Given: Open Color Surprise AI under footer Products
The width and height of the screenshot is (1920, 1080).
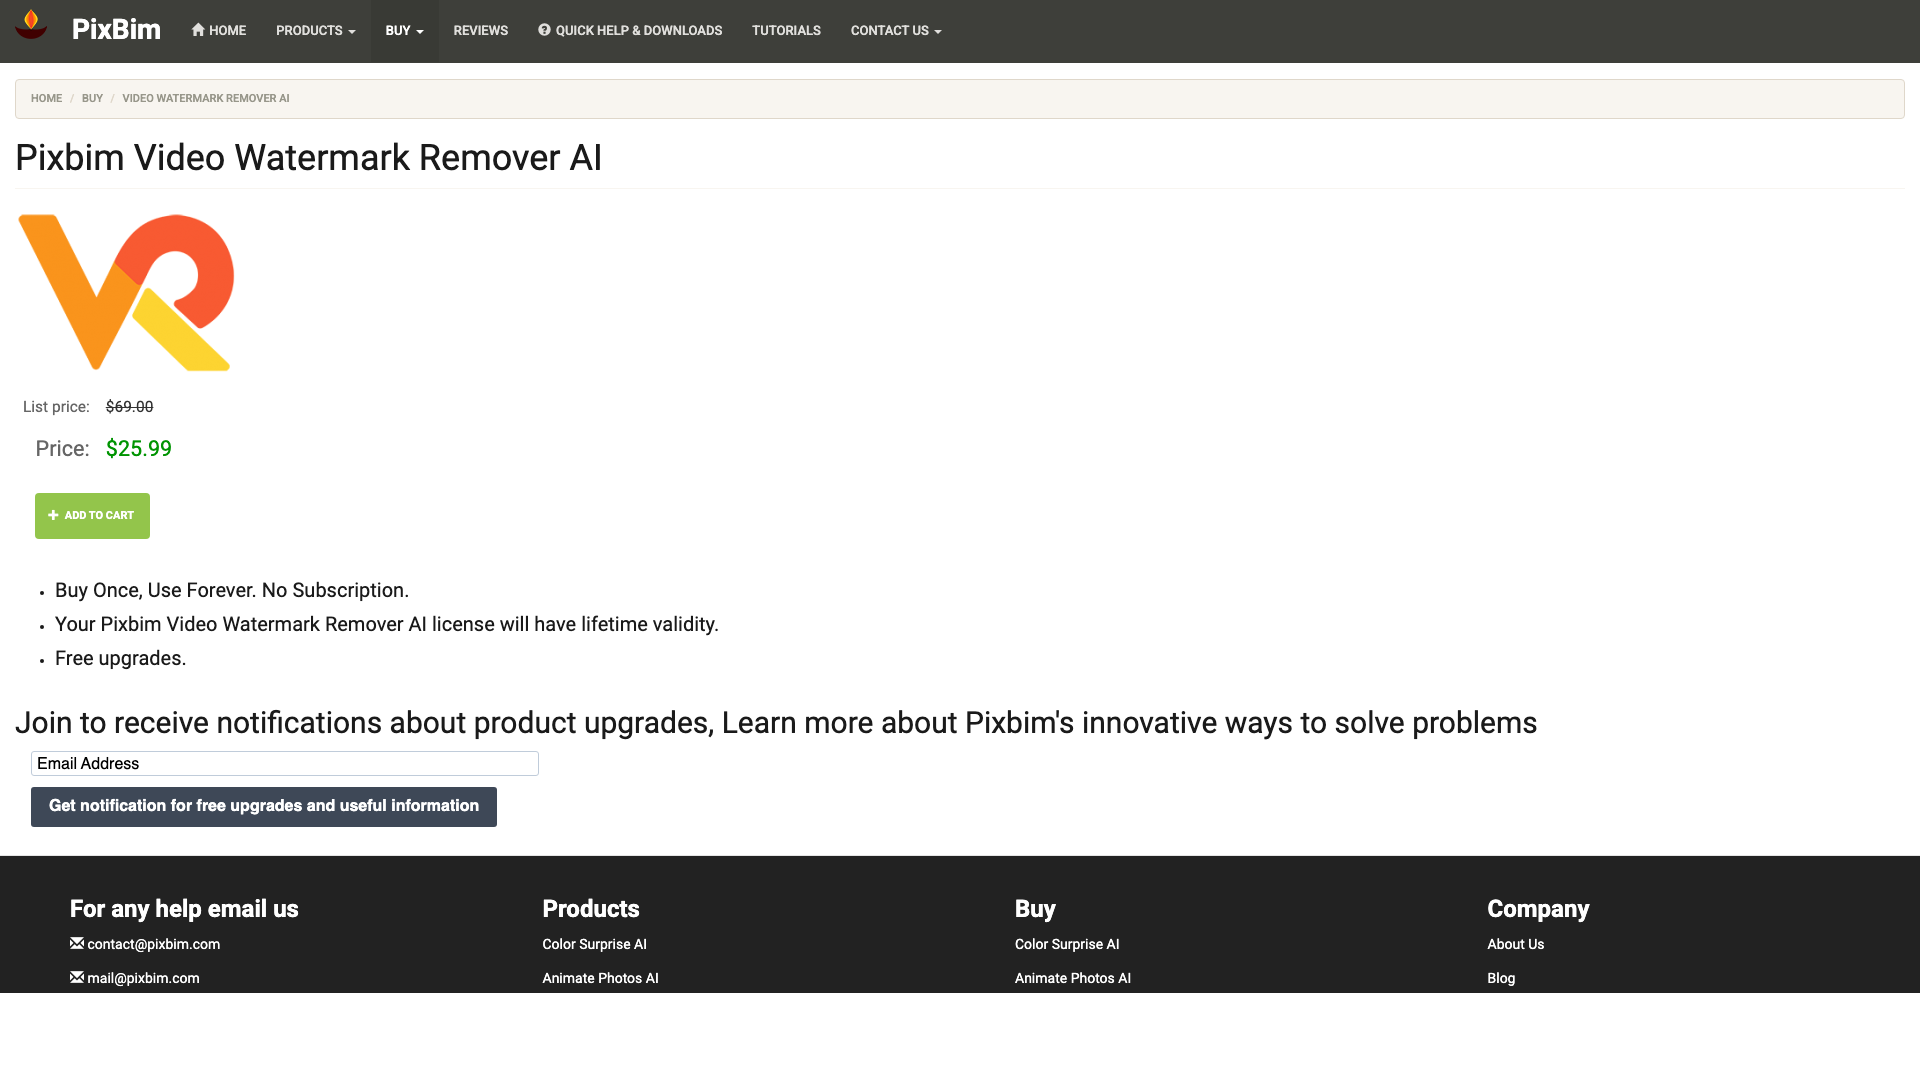Looking at the screenshot, I should (594, 944).
